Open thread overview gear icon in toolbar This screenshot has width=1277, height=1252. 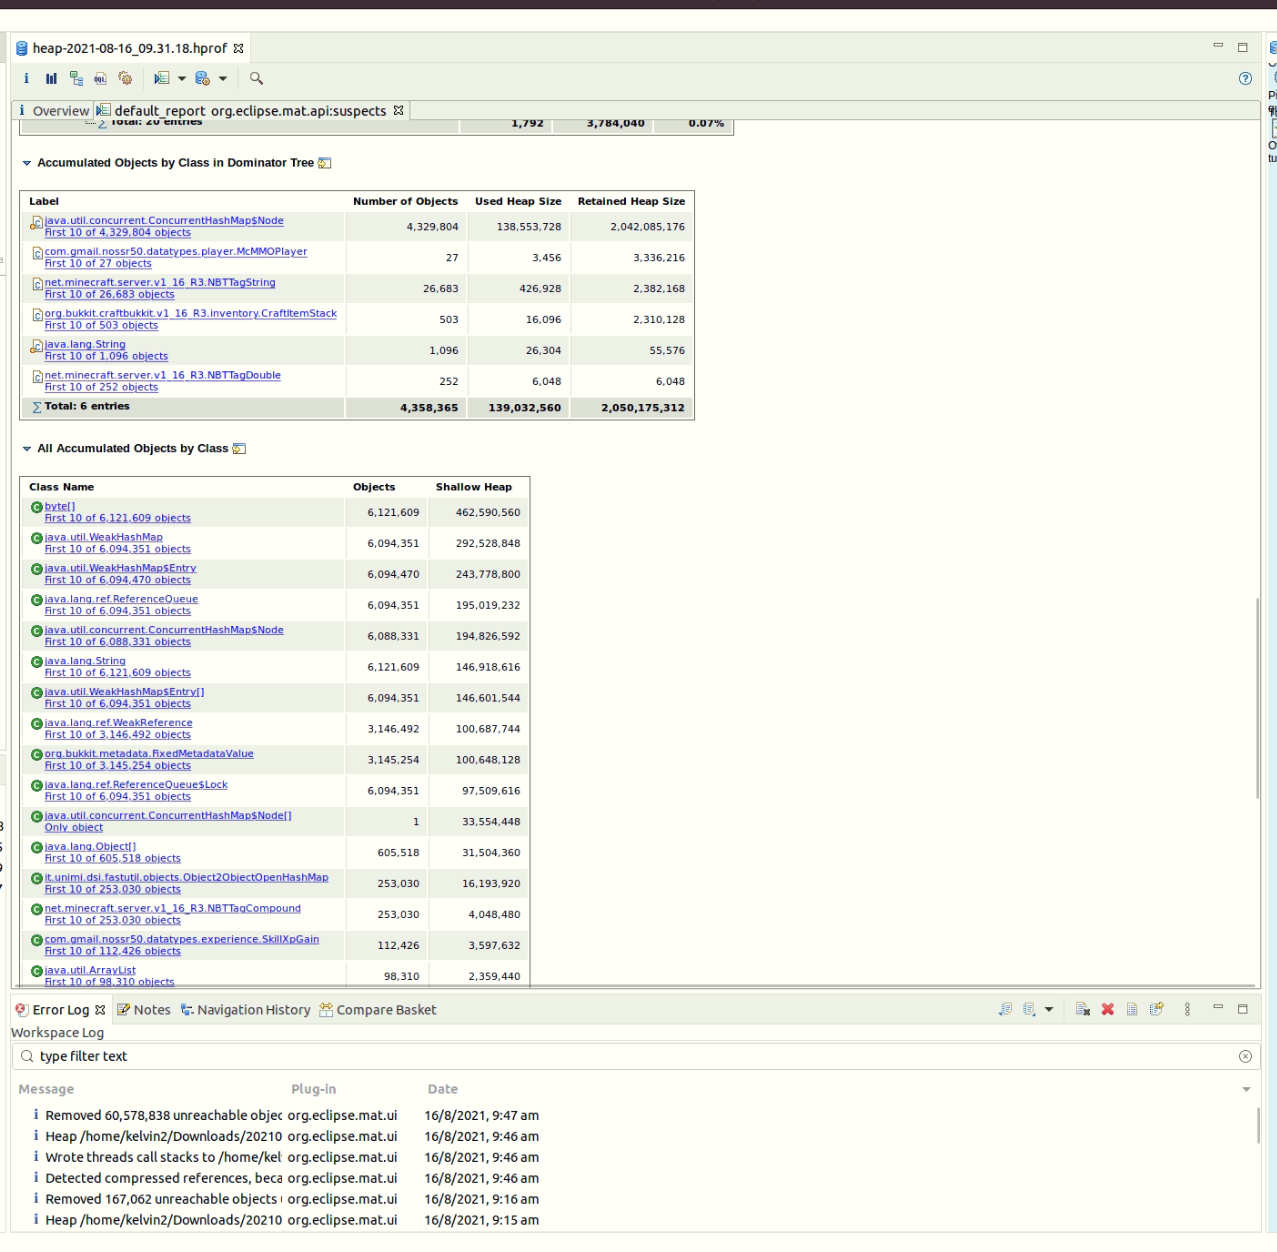[x=125, y=78]
